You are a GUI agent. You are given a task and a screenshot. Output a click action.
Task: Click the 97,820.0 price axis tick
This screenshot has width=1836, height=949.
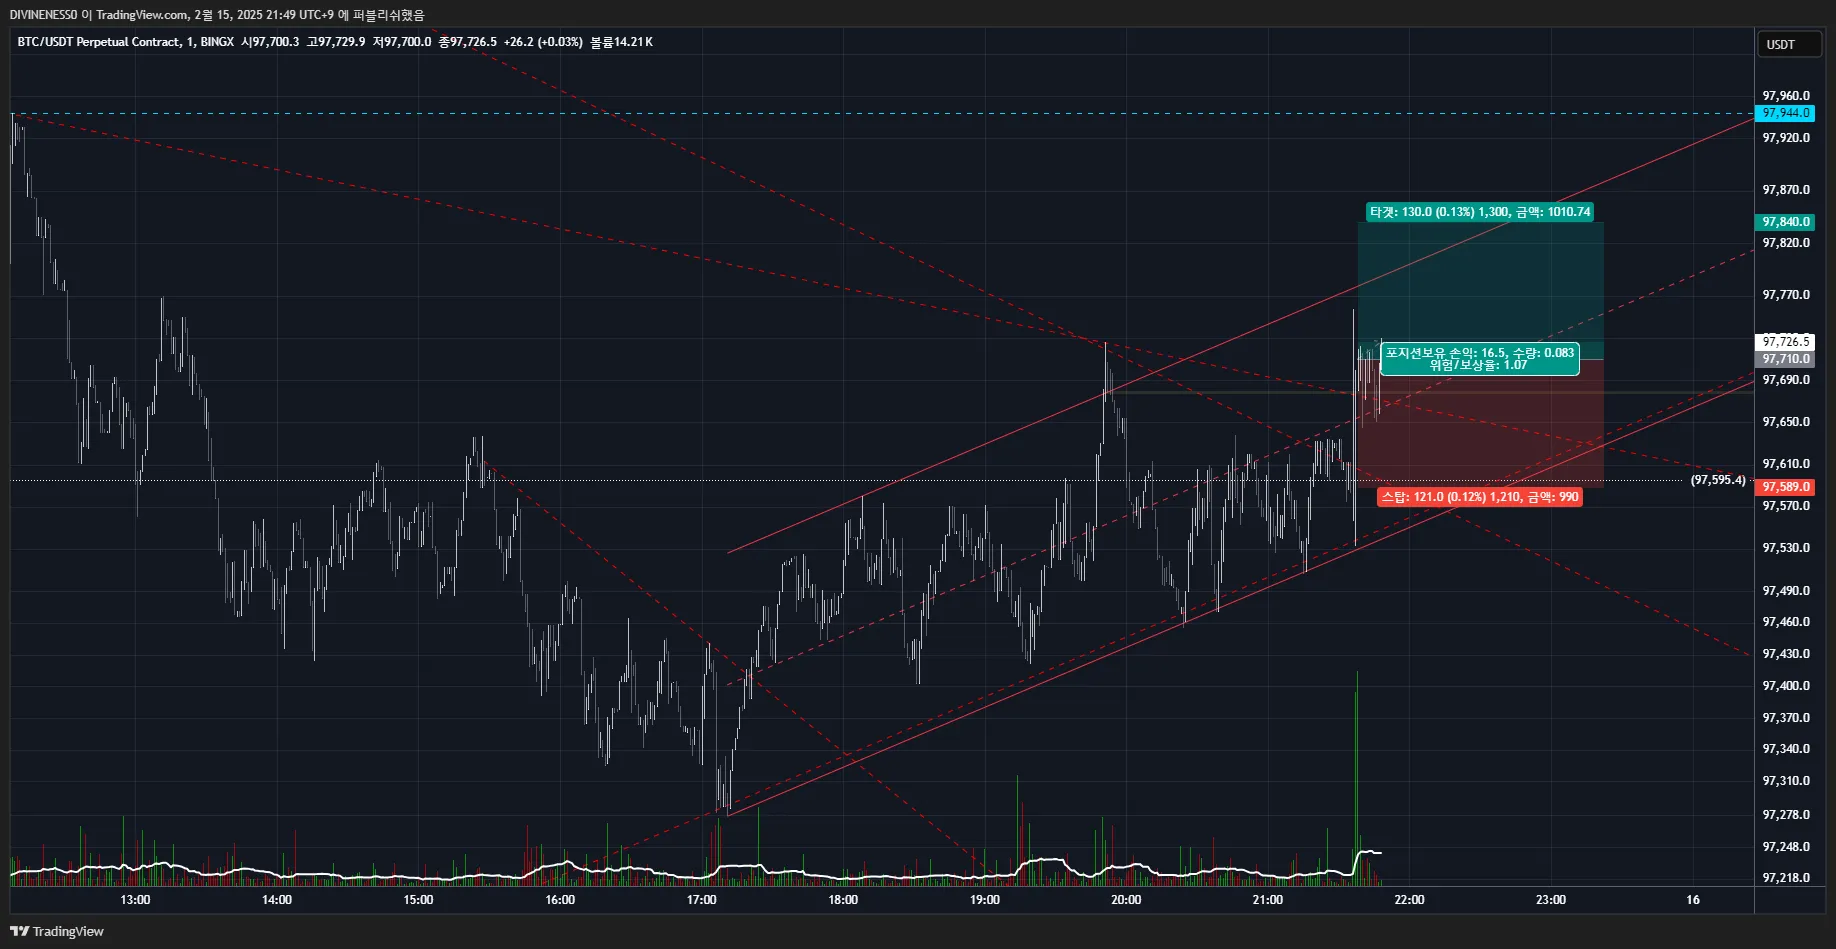pyautogui.click(x=1786, y=243)
